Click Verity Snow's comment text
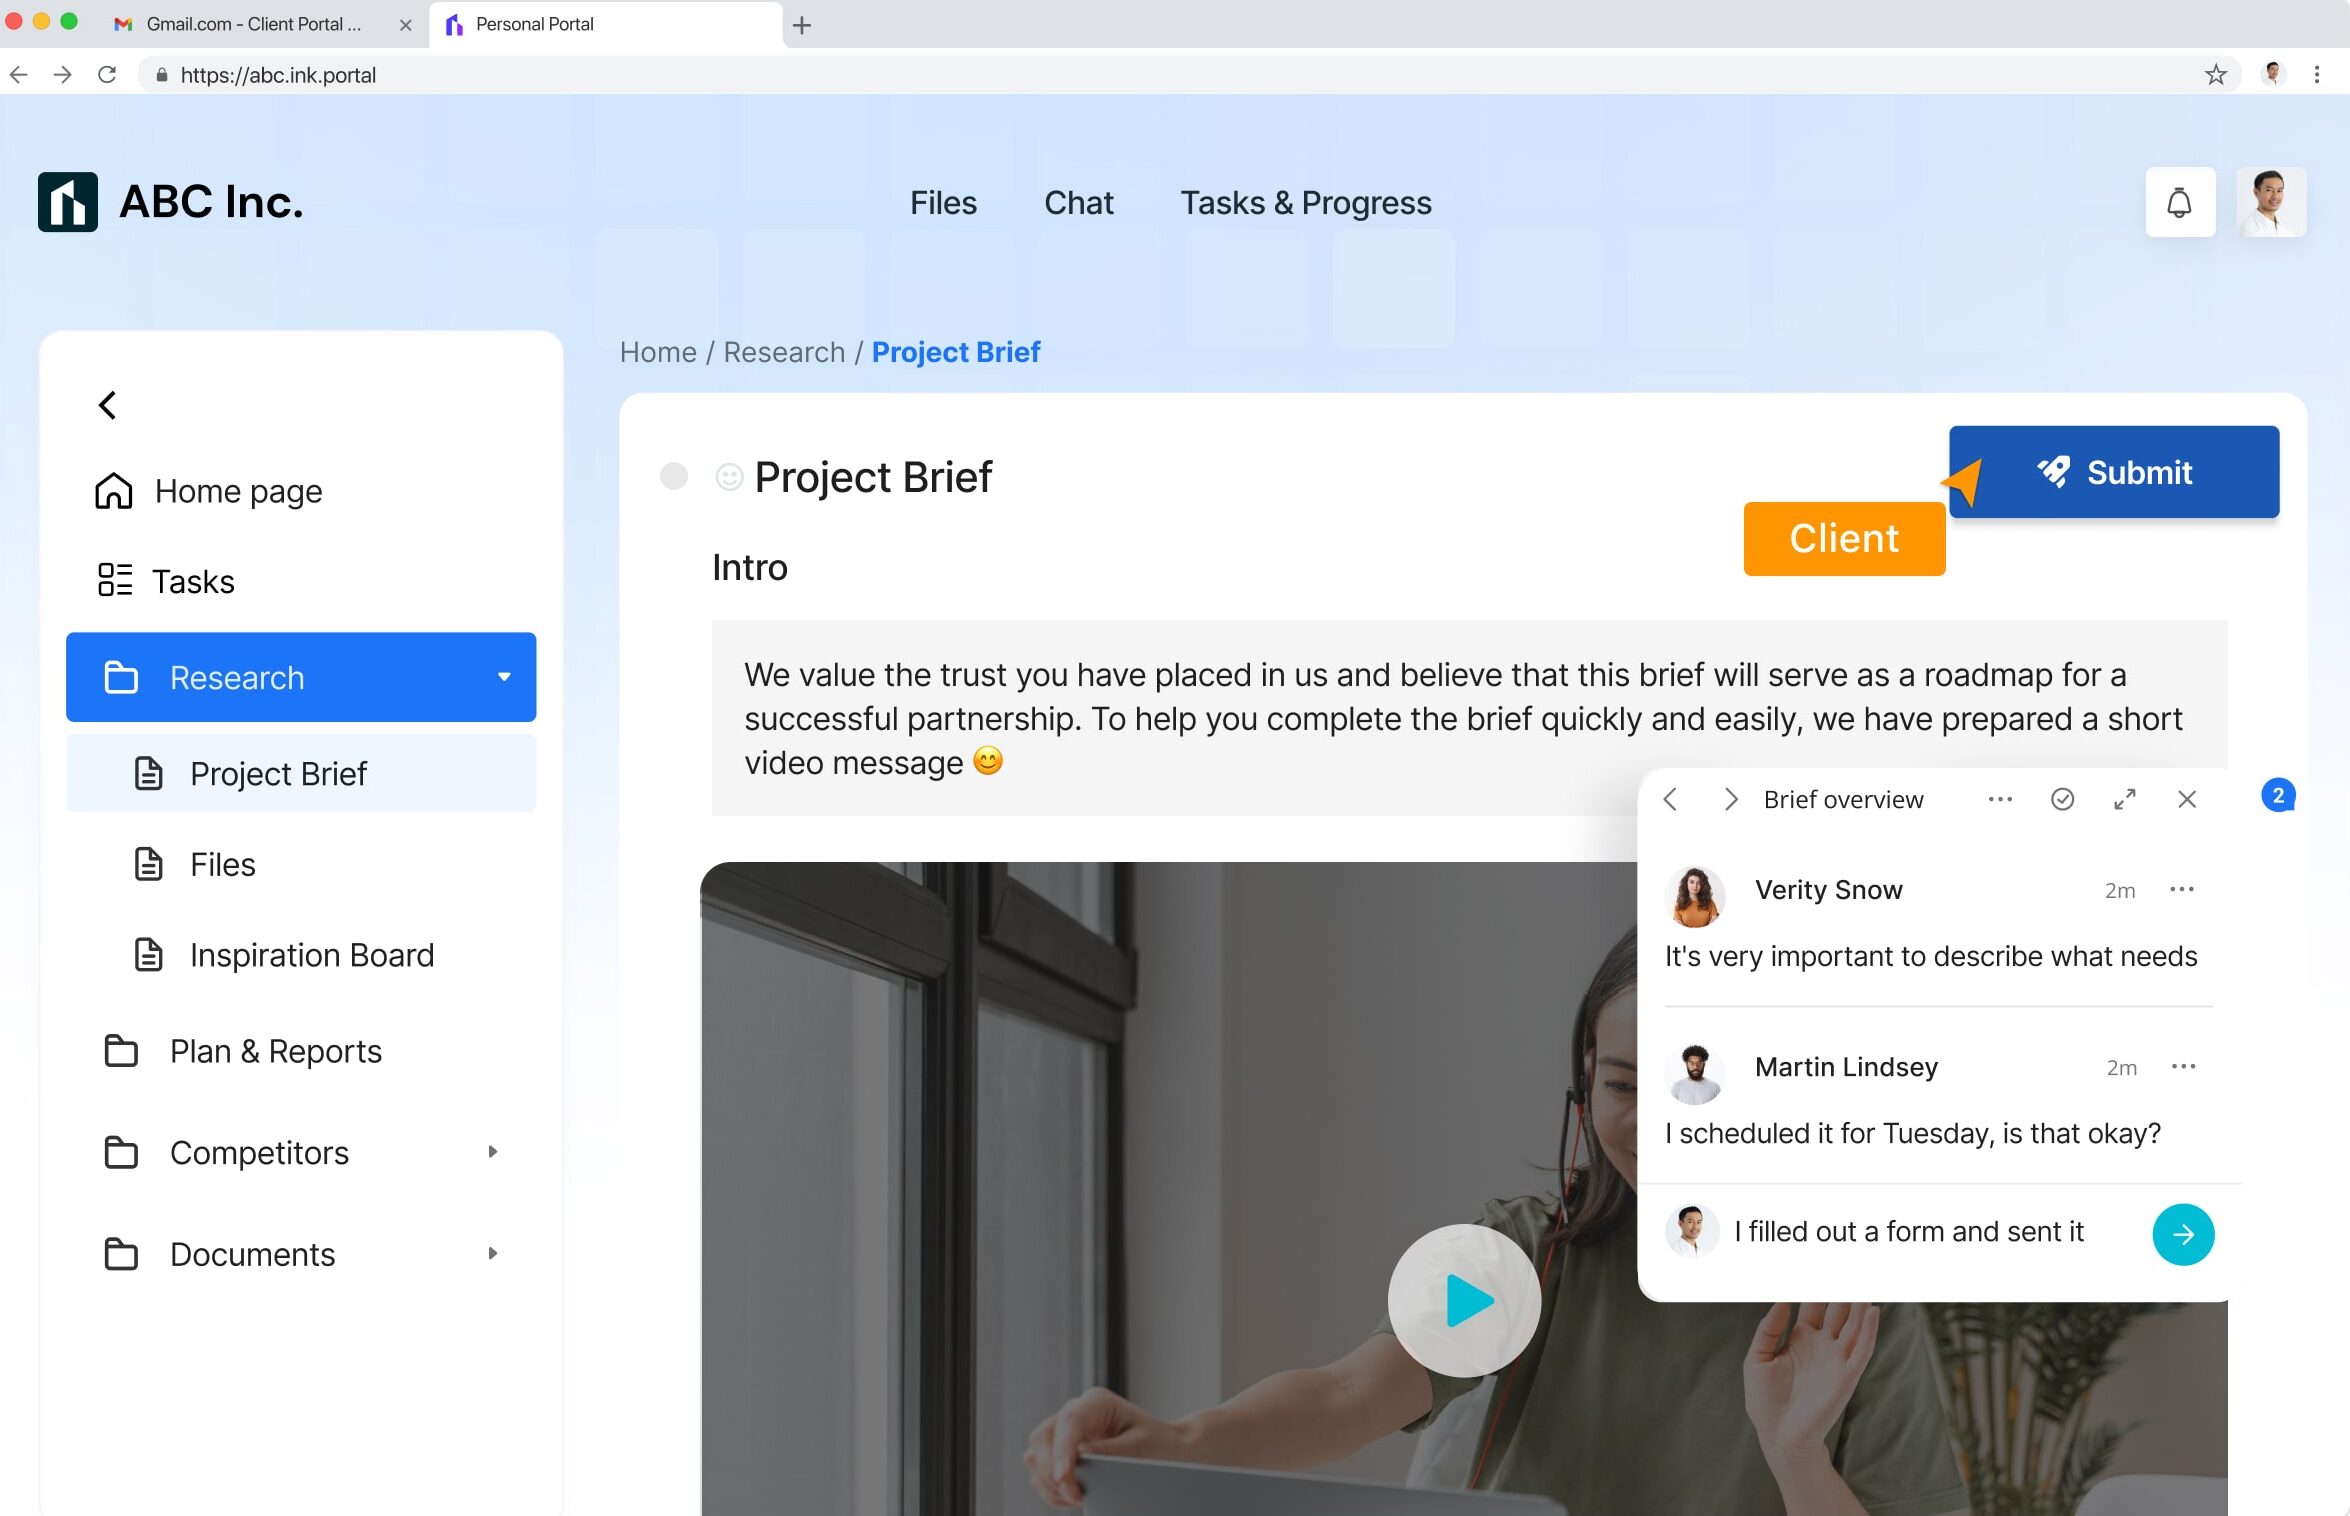The image size is (2350, 1516). (1931, 956)
